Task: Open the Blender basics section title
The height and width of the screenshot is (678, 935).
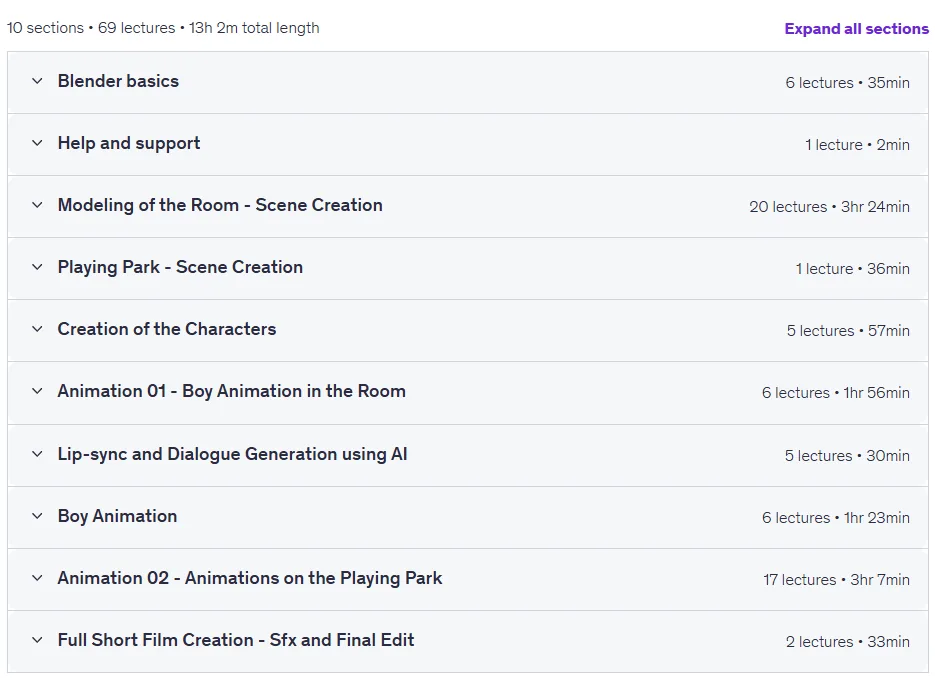Action: 118,81
